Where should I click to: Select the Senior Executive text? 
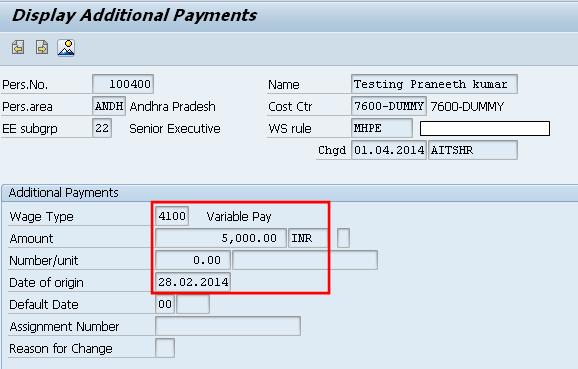click(175, 129)
